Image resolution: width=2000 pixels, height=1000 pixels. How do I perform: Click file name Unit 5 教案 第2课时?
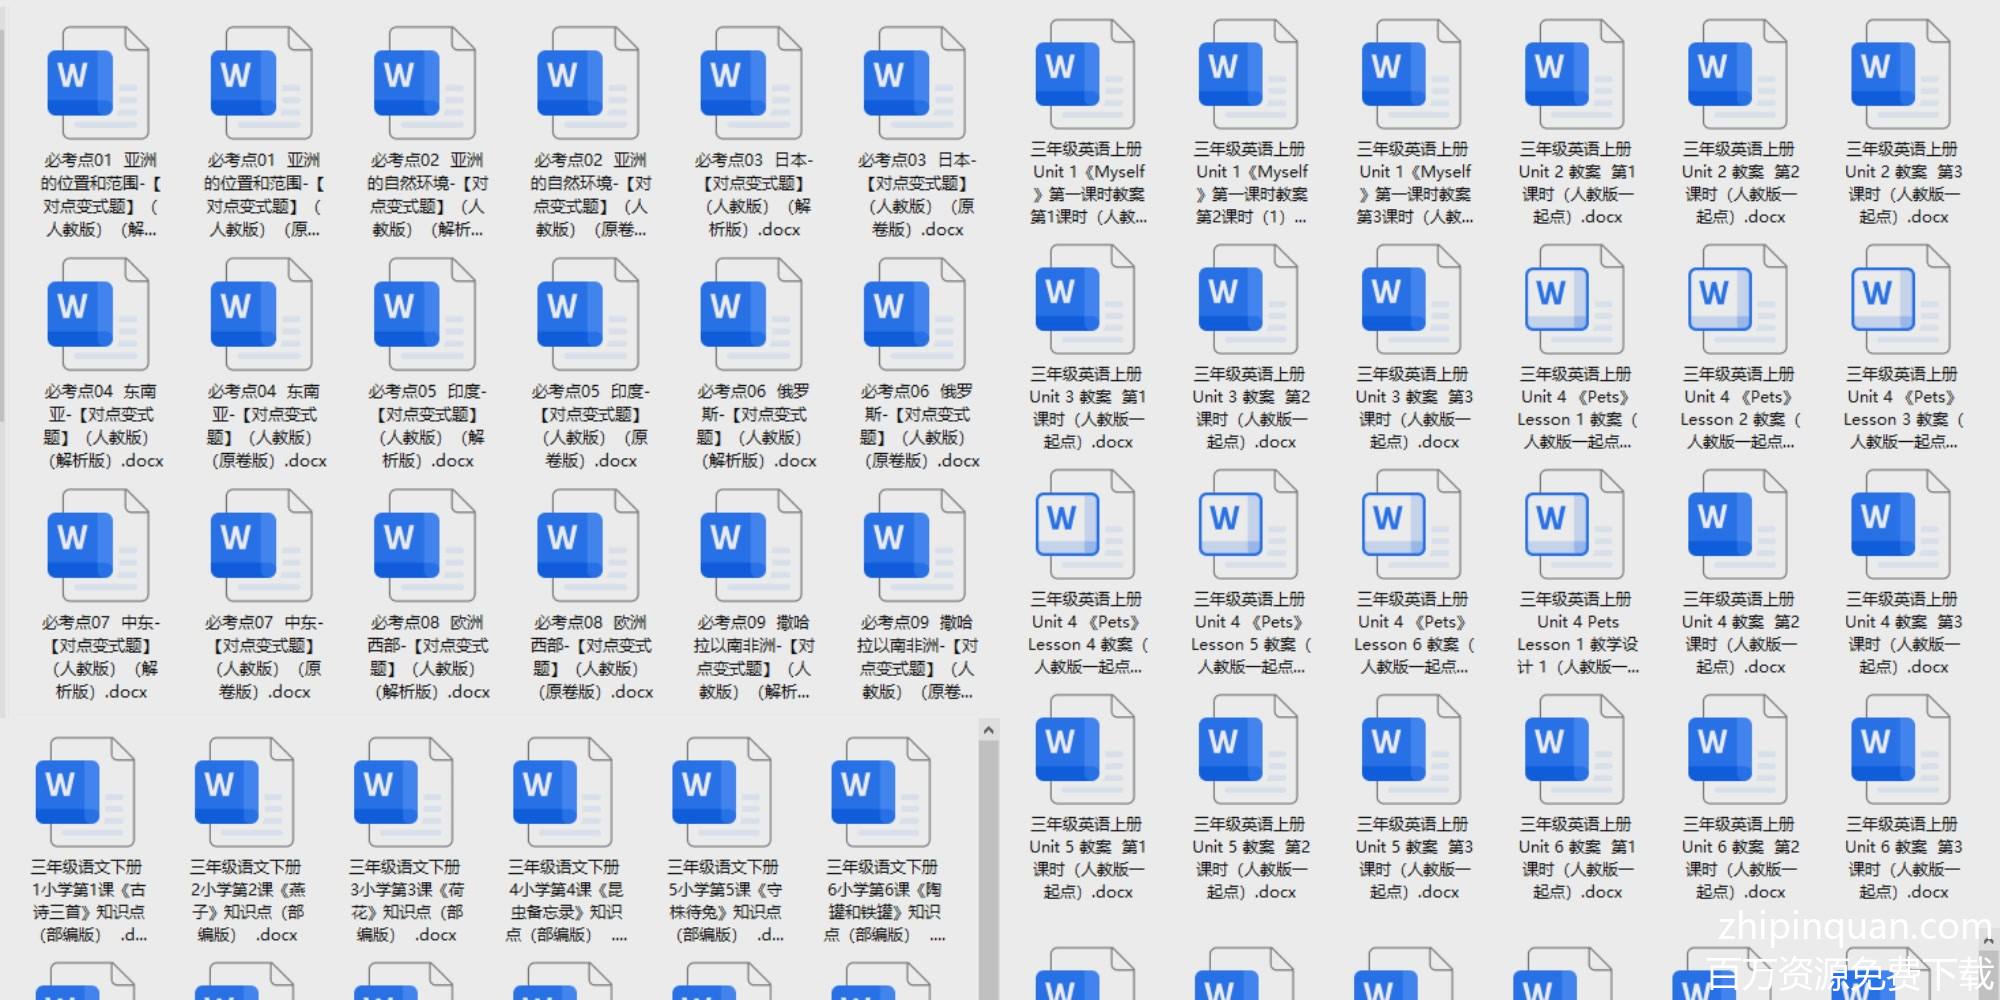[x=1249, y=858]
